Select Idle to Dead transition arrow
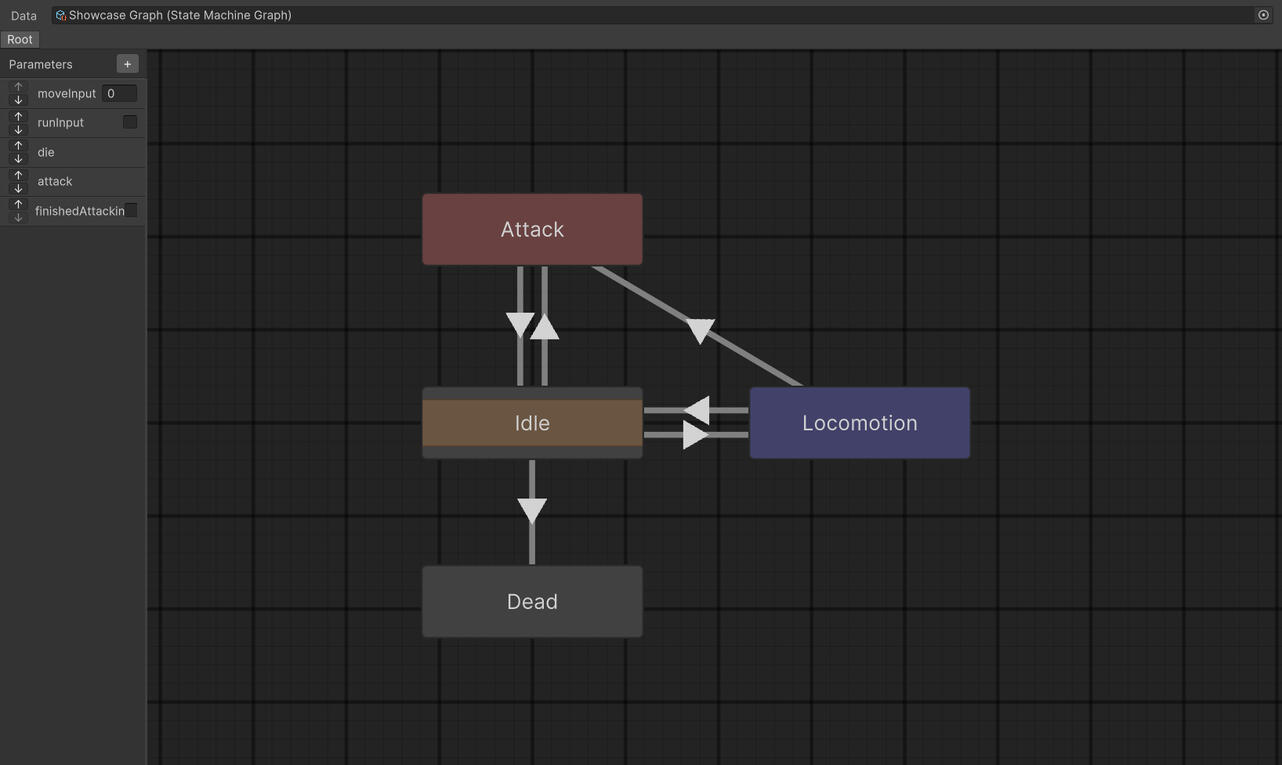The width and height of the screenshot is (1282, 765). tap(532, 511)
